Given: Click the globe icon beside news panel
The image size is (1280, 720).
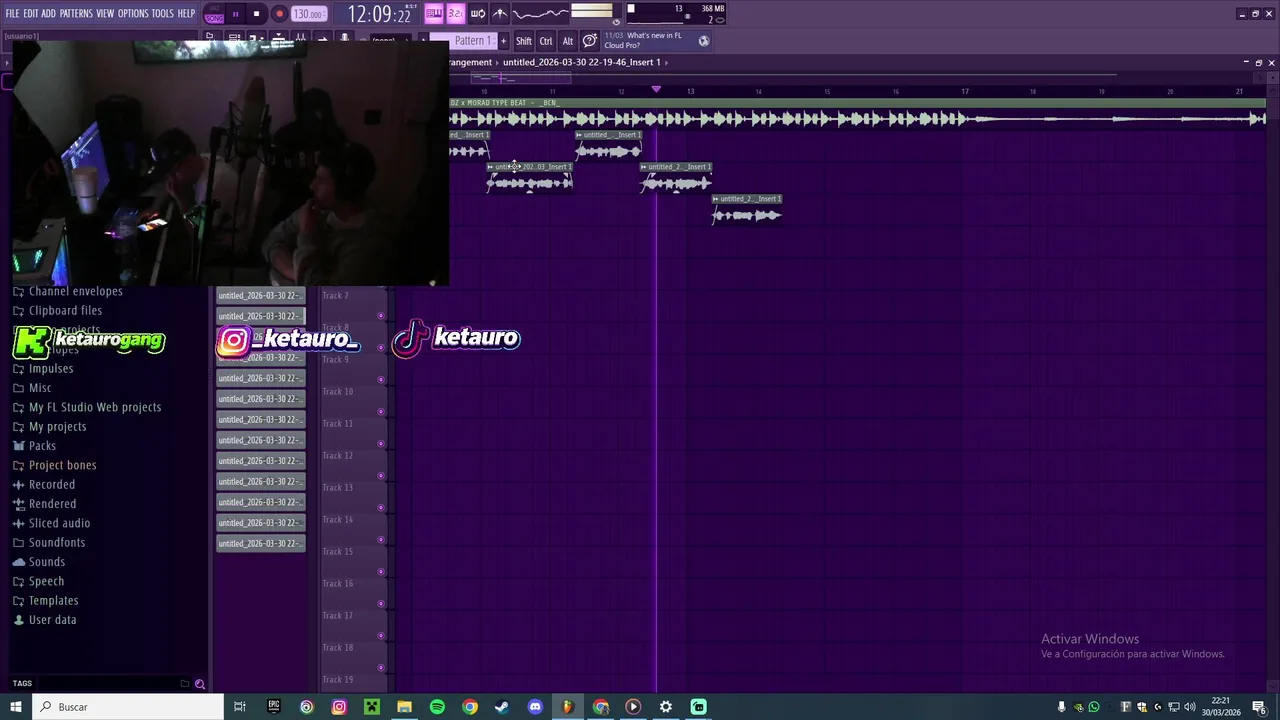Looking at the screenshot, I should pyautogui.click(x=704, y=41).
